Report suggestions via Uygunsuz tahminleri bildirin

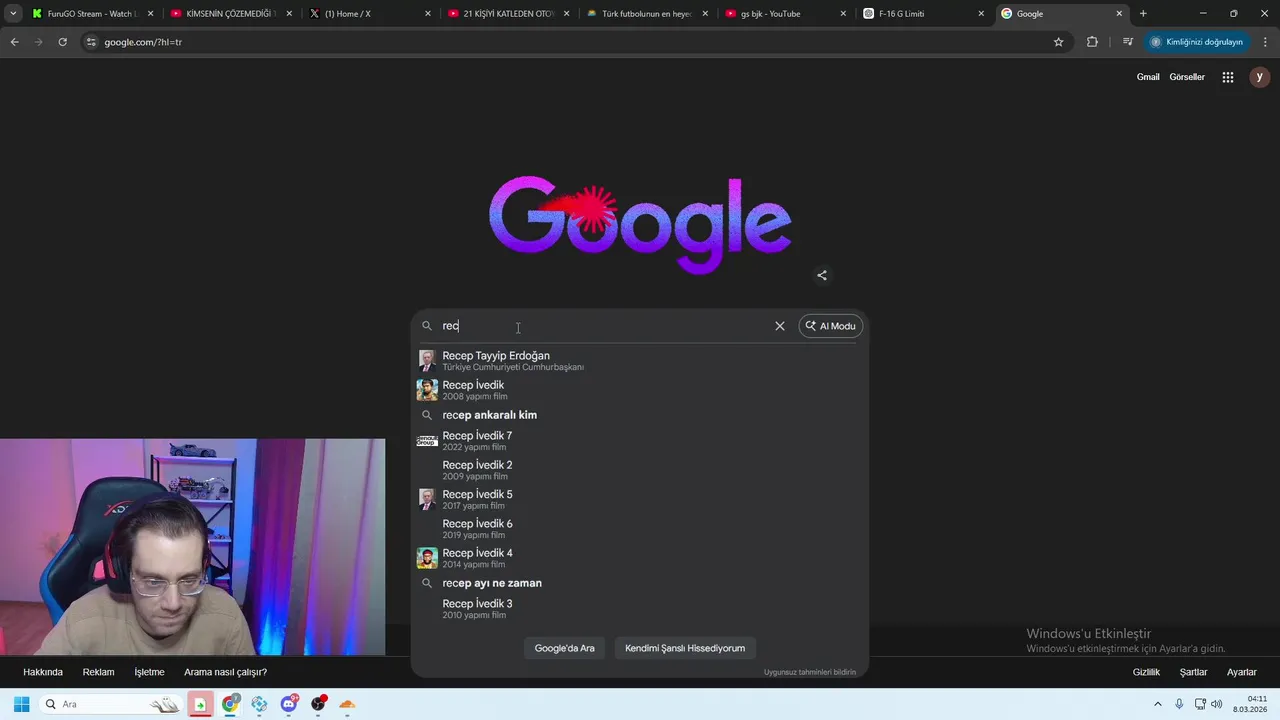point(810,672)
